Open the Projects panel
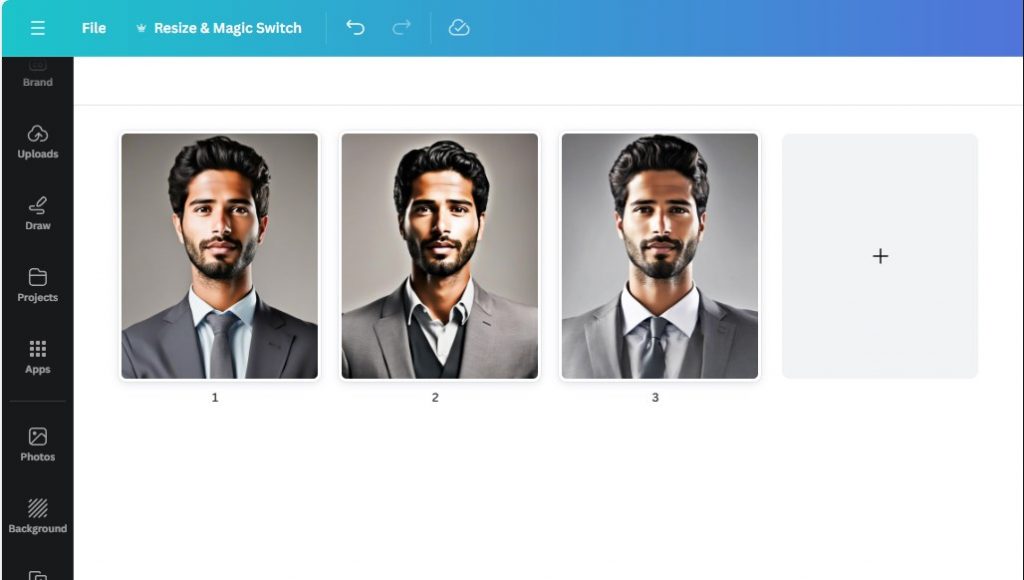The image size is (1024, 580). [37, 285]
